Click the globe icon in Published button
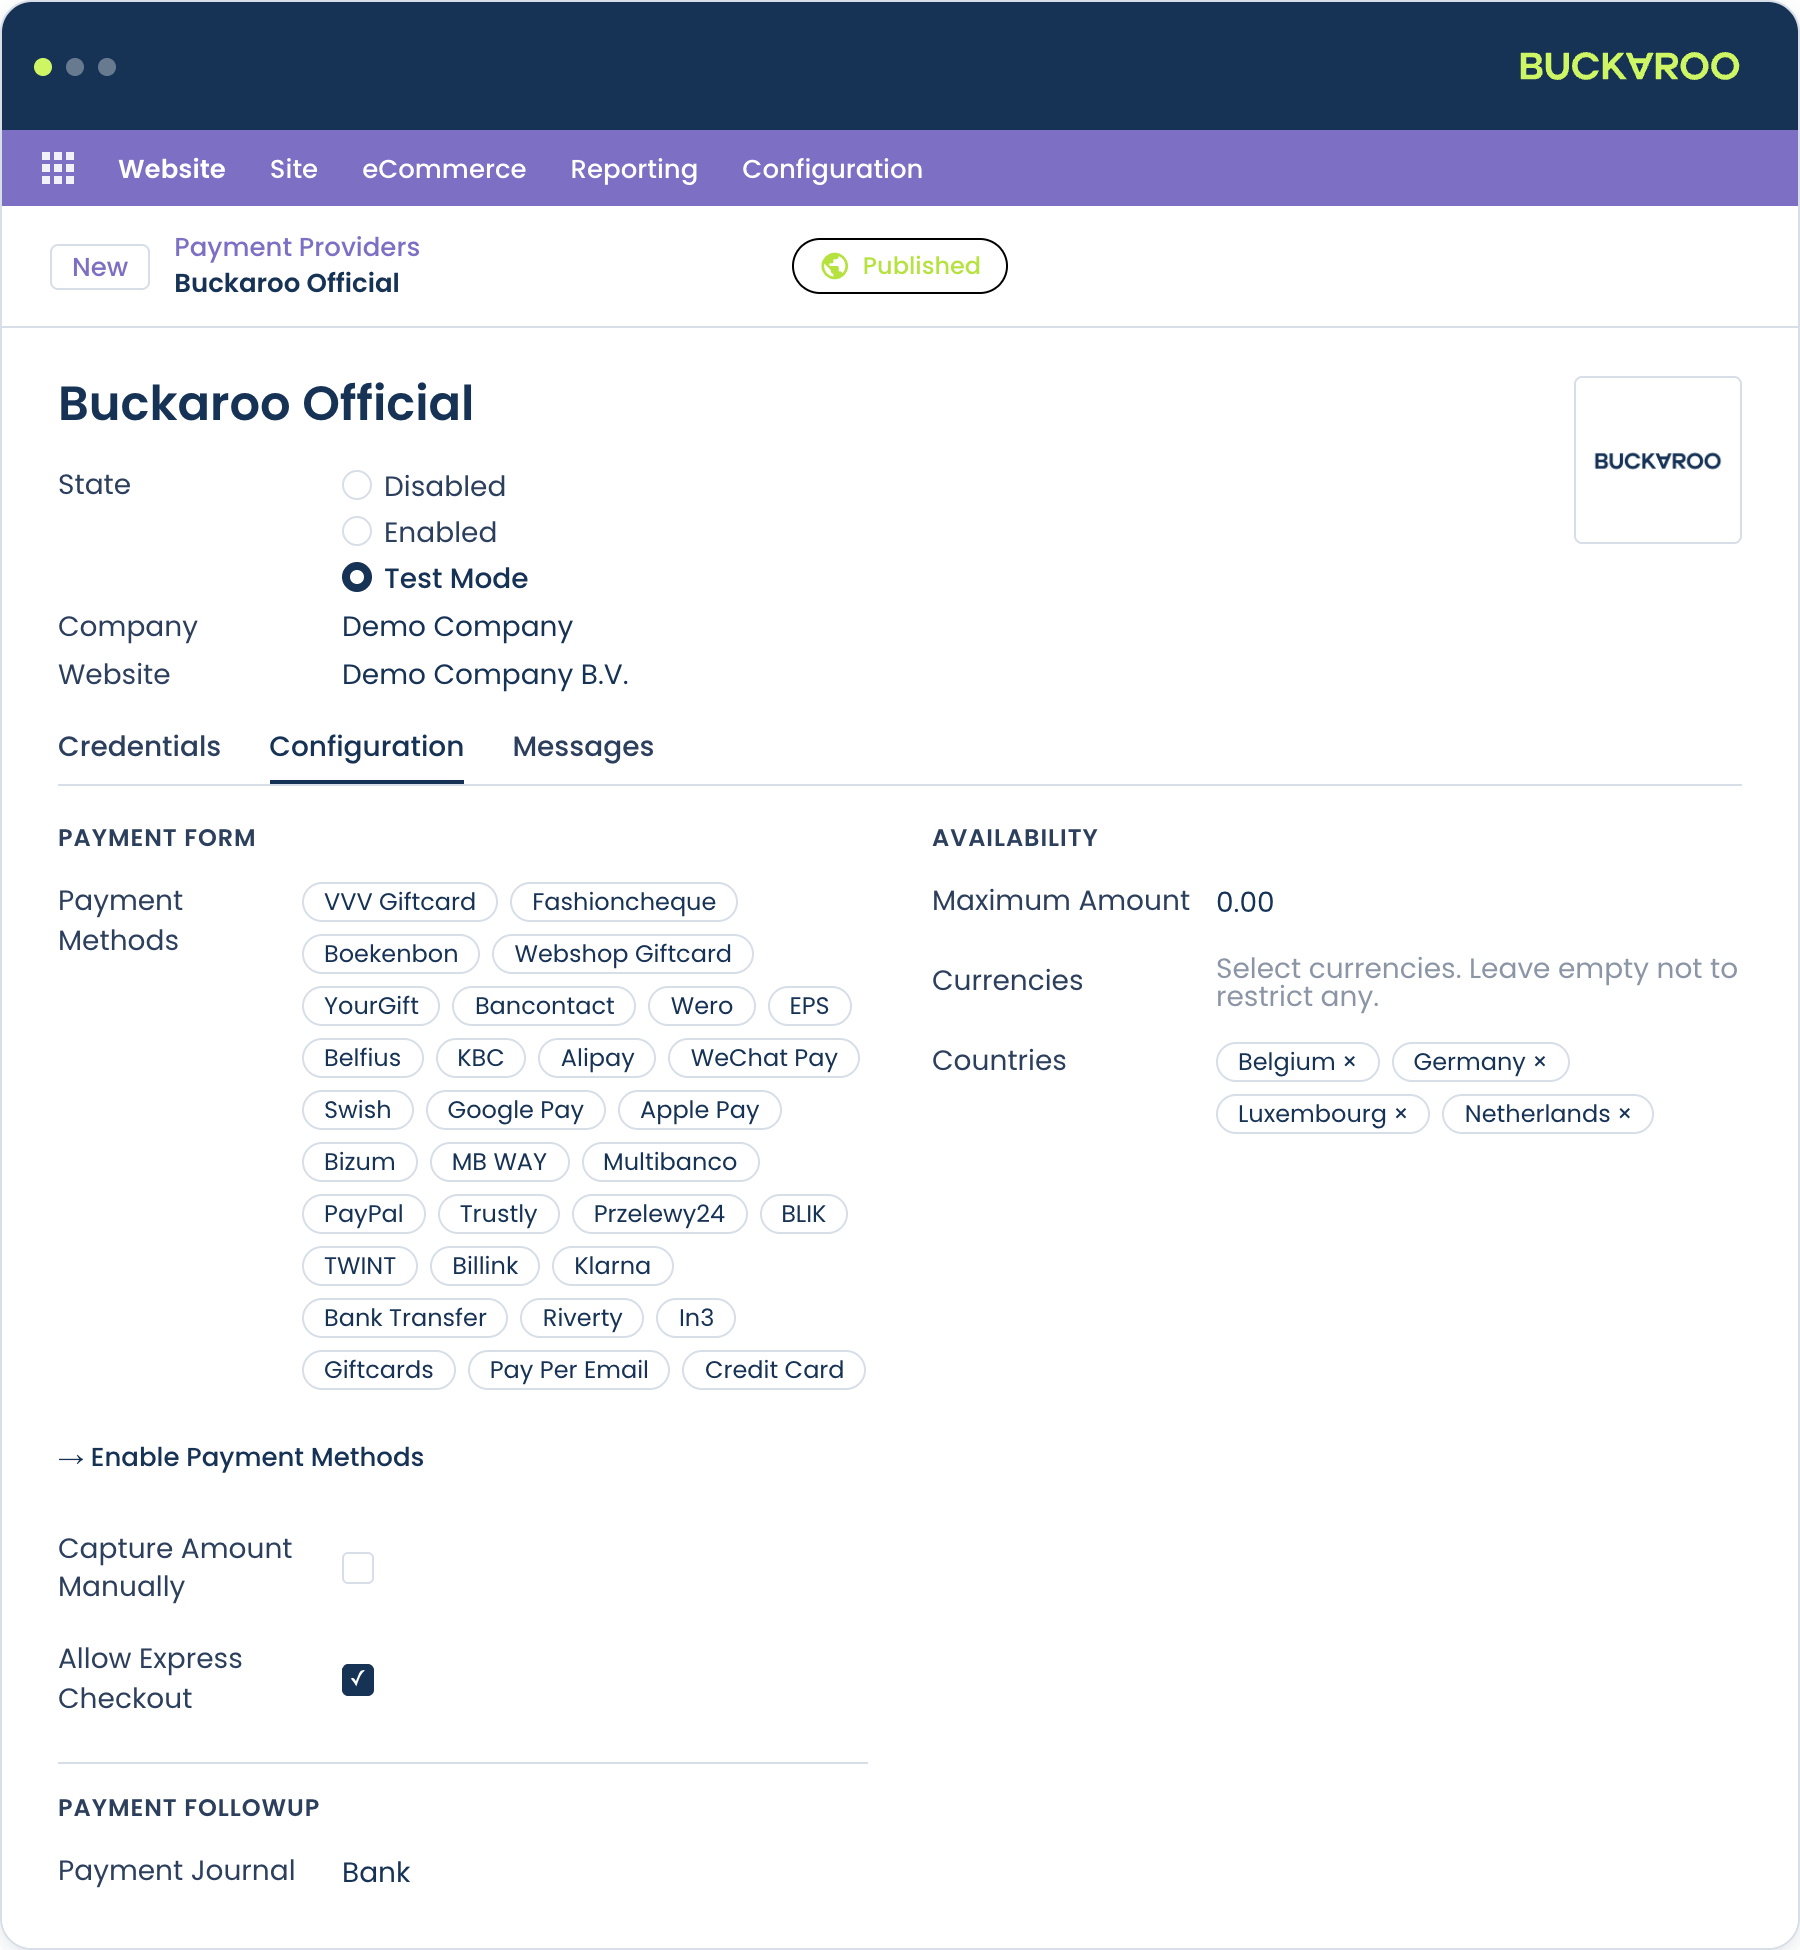The width and height of the screenshot is (1800, 1950). pyautogui.click(x=835, y=266)
